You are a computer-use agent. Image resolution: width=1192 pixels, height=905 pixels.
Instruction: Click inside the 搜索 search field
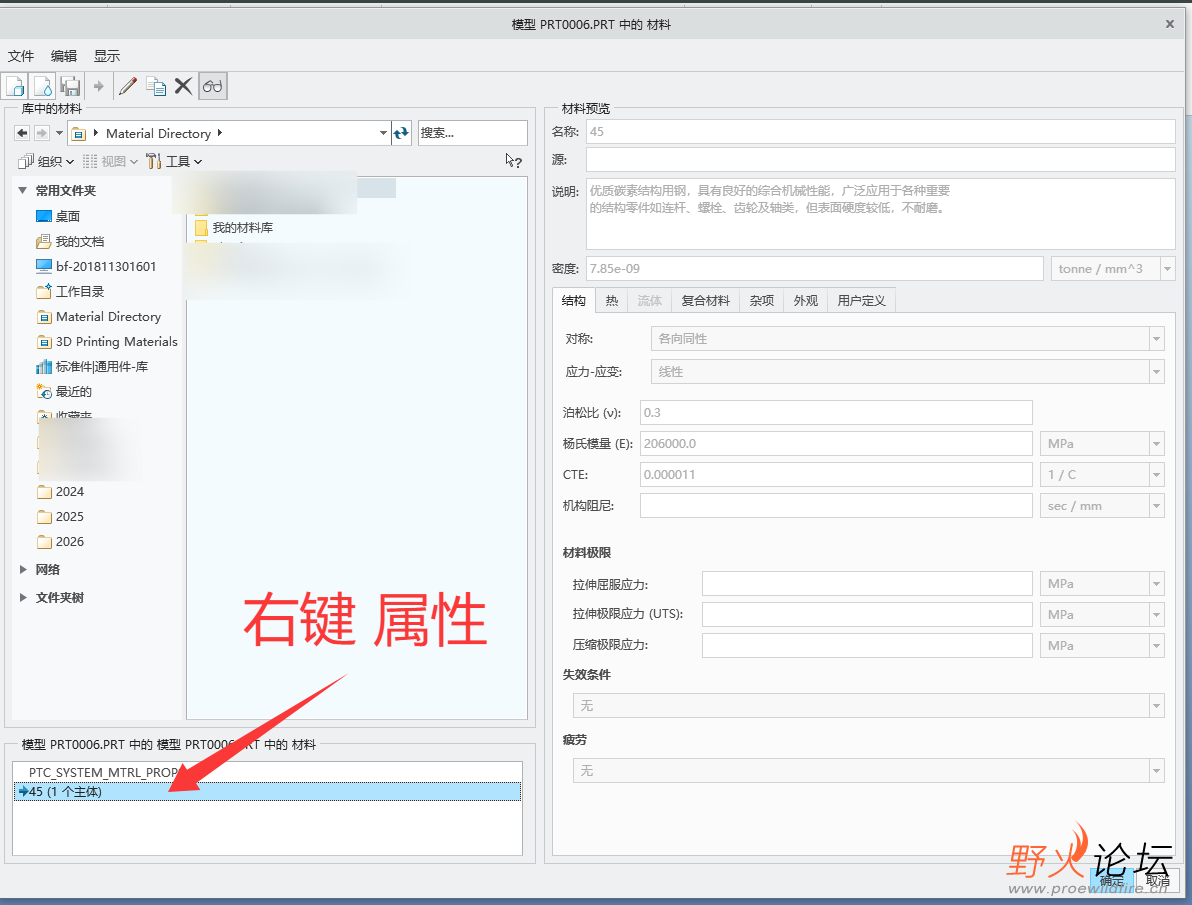point(472,132)
